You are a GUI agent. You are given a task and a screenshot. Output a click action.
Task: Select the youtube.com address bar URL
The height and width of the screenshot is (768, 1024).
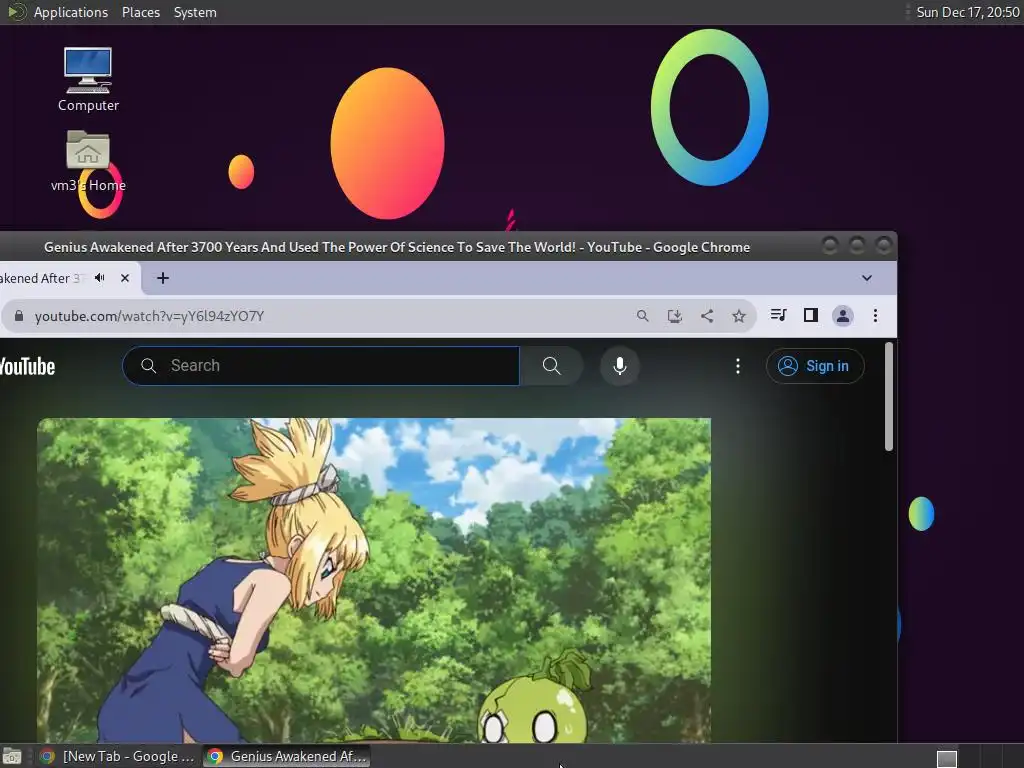coord(150,316)
